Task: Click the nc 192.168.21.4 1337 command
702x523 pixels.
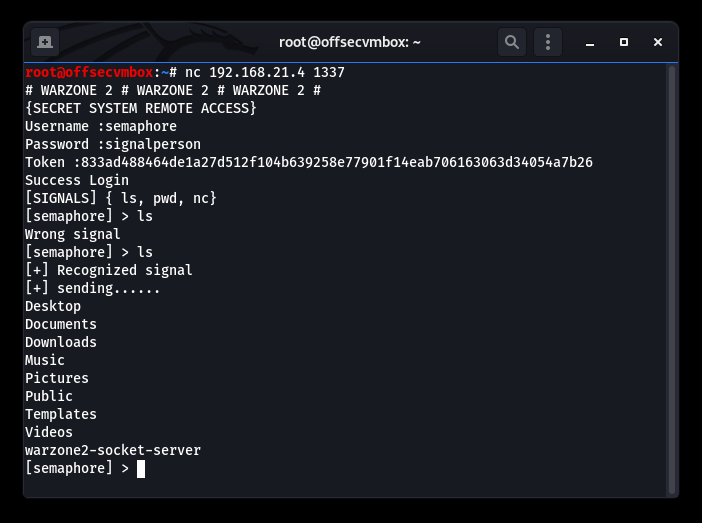Action: pyautogui.click(x=265, y=72)
